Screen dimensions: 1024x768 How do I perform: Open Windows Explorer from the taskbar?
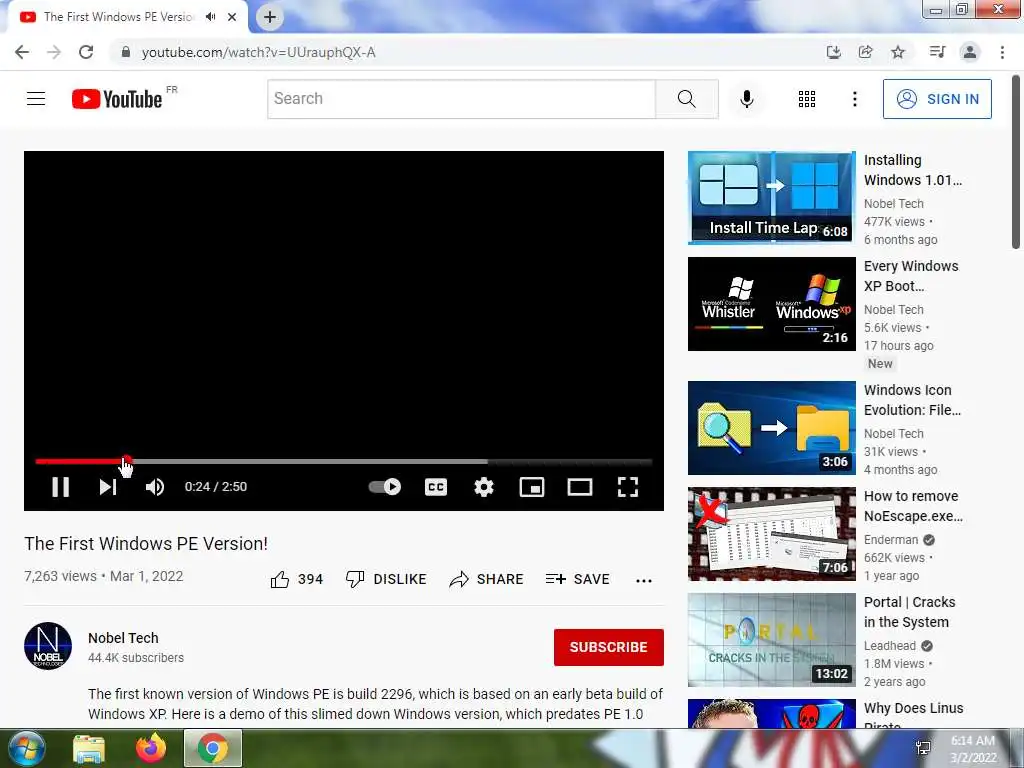pyautogui.click(x=89, y=748)
